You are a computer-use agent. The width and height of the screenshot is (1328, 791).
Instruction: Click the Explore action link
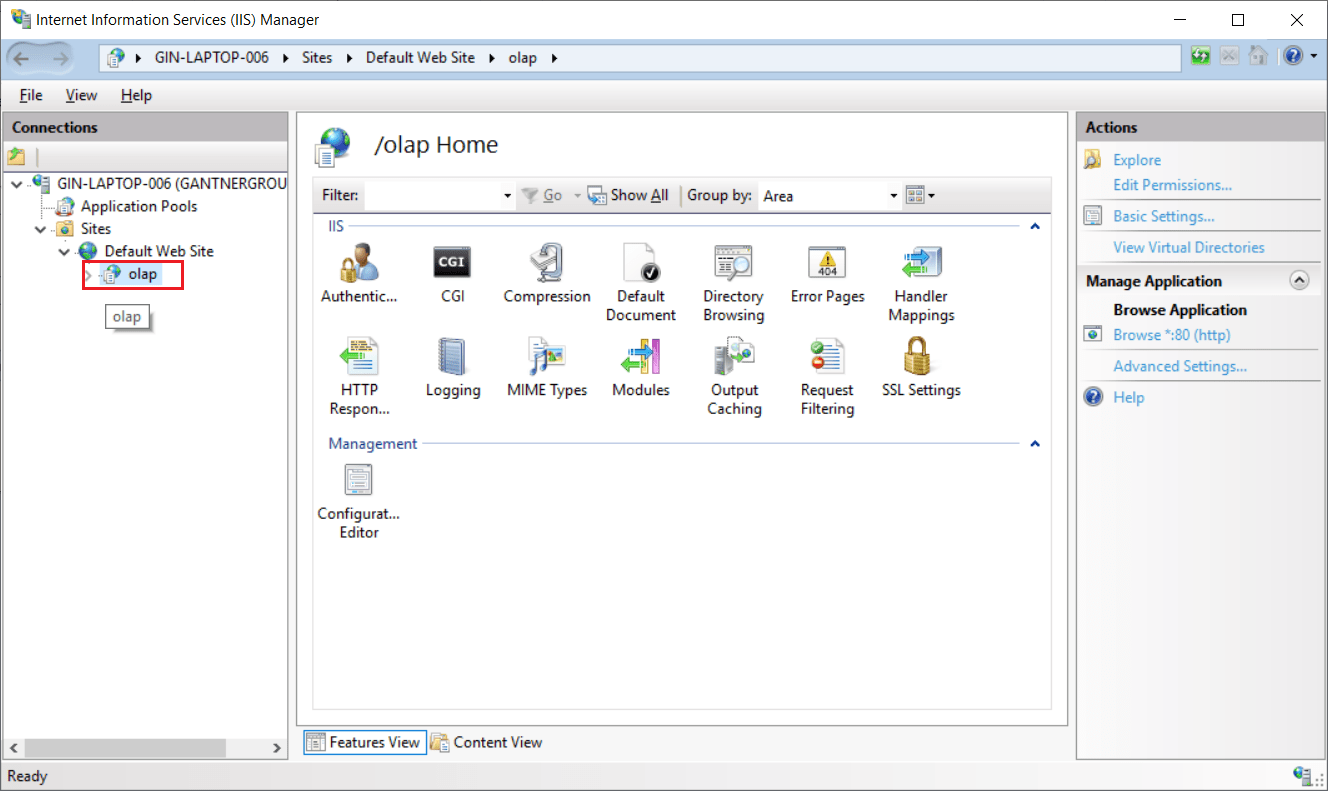tap(1137, 160)
